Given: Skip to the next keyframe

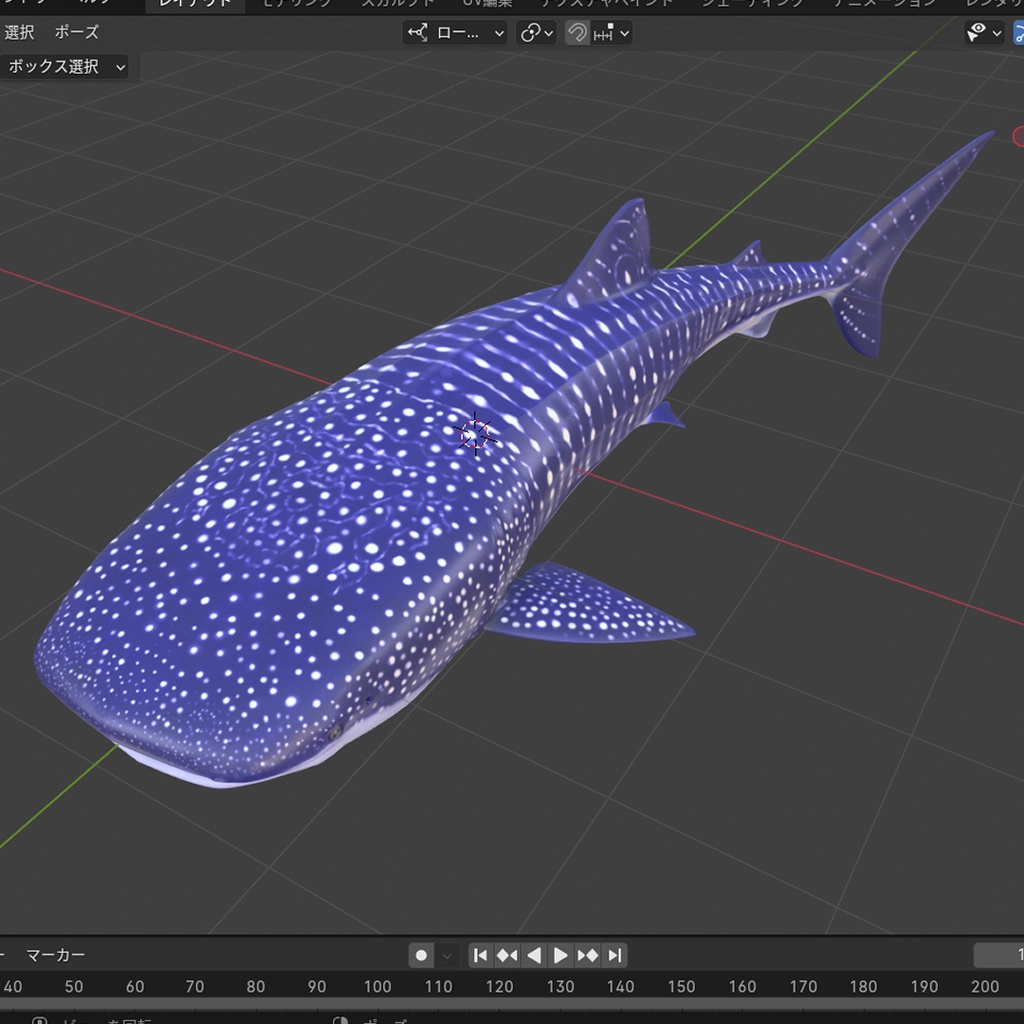Looking at the screenshot, I should 587,955.
